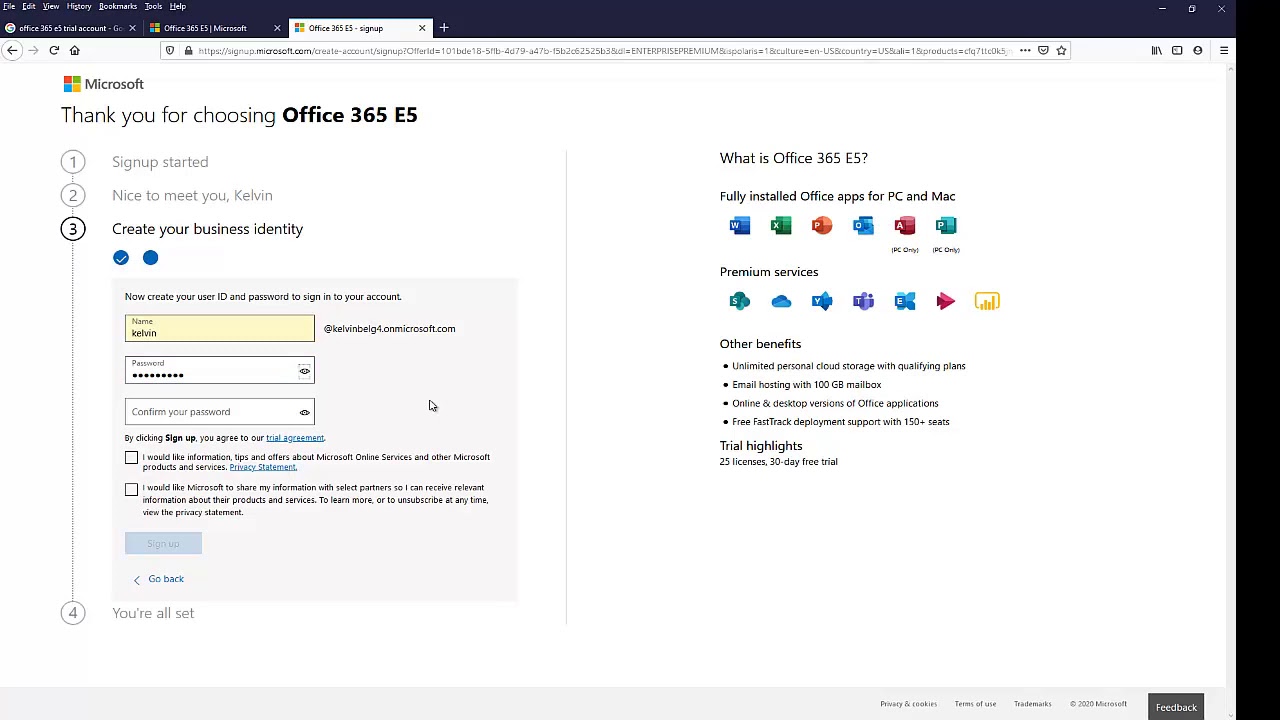Image resolution: width=1280 pixels, height=720 pixels.
Task: Open the Tools menu
Action: pos(153,6)
